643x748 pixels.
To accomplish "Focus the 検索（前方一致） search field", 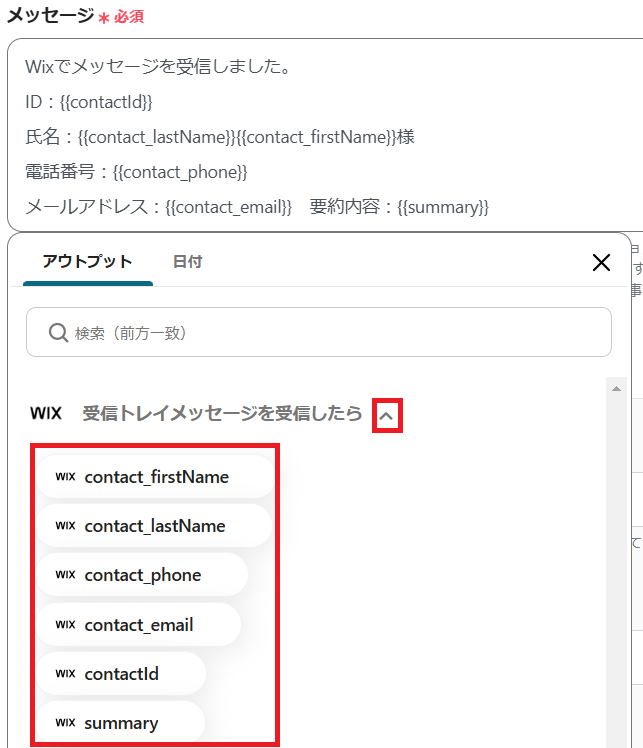I will (x=330, y=332).
